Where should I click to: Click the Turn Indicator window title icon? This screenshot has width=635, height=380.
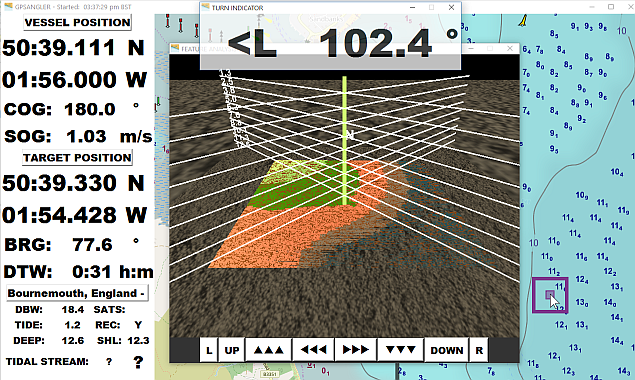click(206, 7)
